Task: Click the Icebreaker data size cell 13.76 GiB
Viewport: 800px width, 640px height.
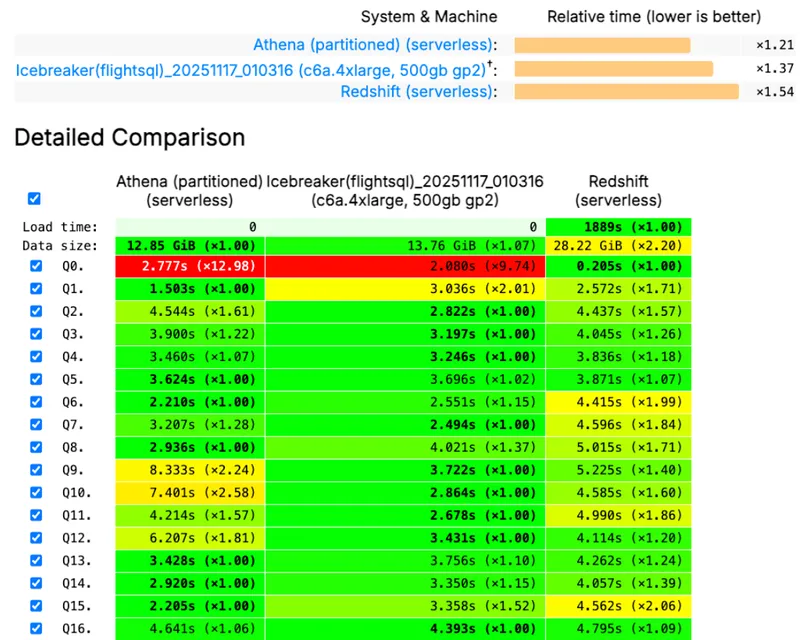Action: pos(405,245)
